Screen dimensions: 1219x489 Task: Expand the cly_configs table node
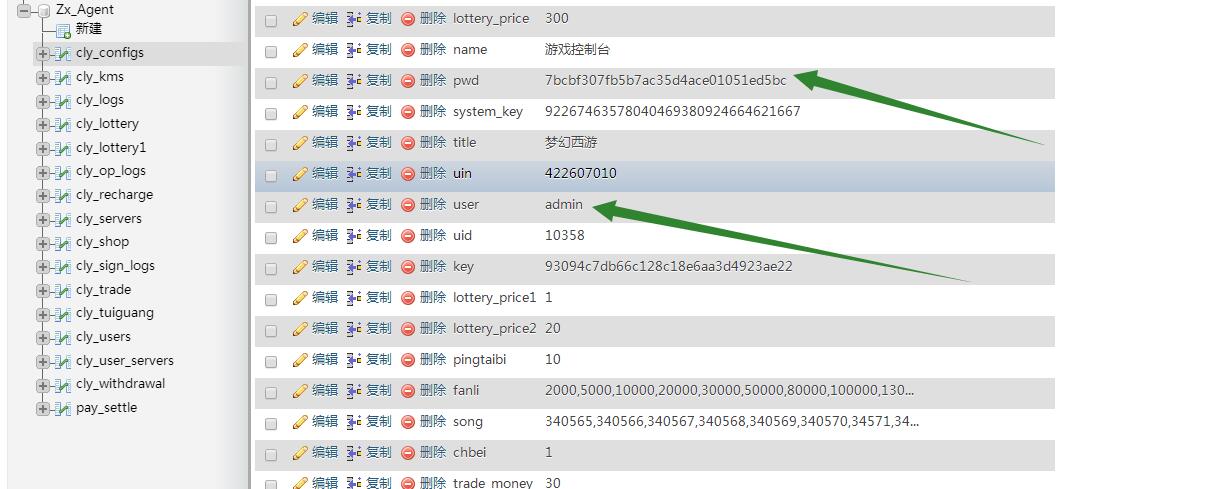(x=43, y=54)
